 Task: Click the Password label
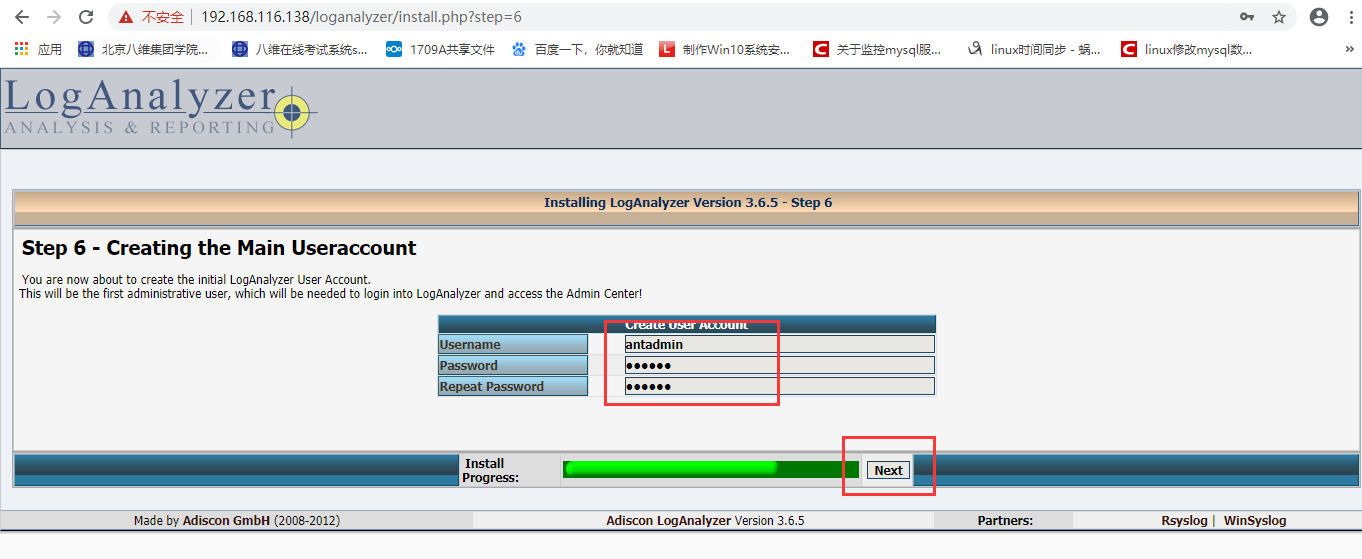point(468,365)
